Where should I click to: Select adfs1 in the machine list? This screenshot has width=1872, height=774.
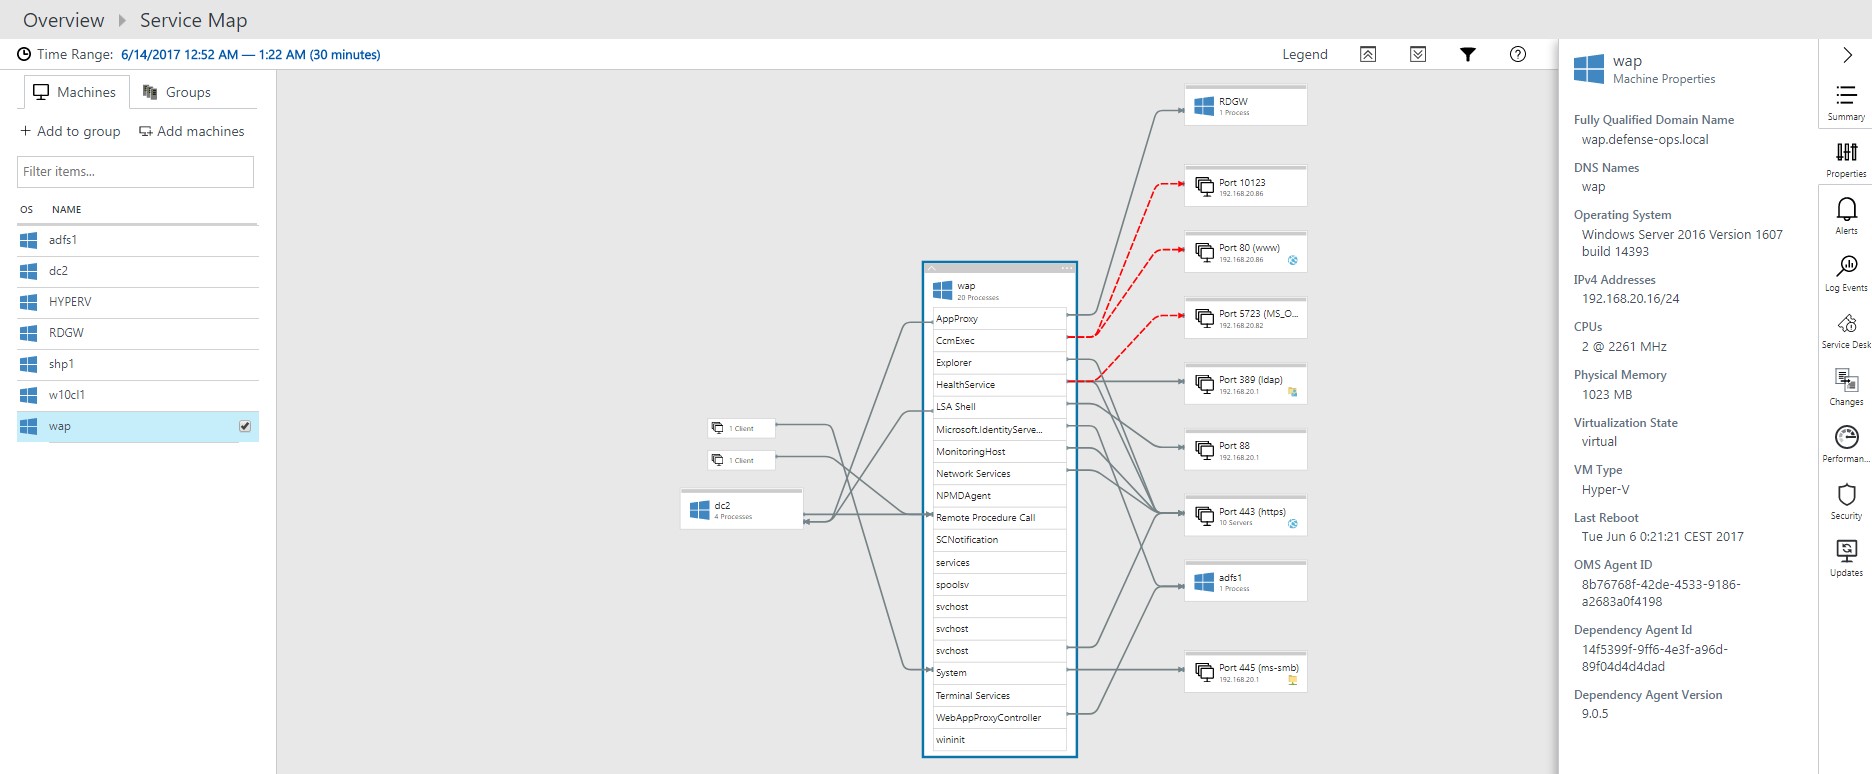tap(138, 240)
